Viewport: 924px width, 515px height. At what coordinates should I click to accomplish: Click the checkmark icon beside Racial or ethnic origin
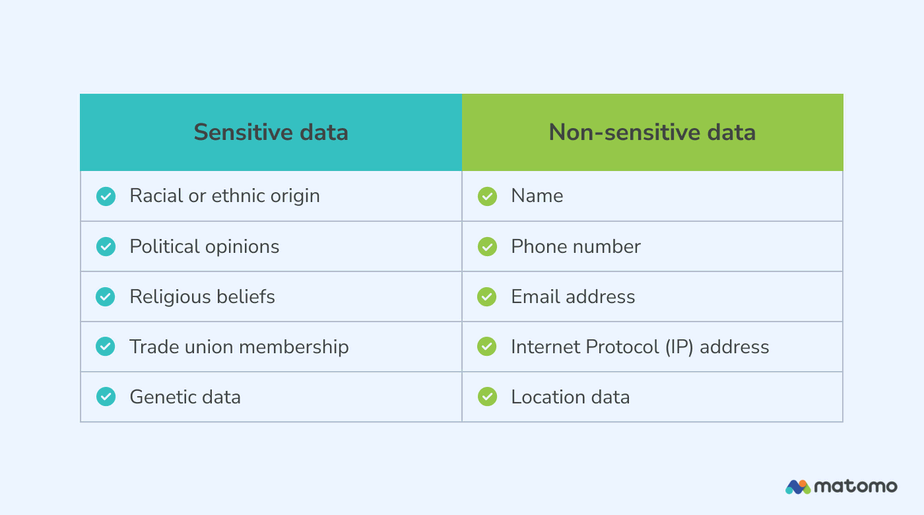[x=106, y=196]
